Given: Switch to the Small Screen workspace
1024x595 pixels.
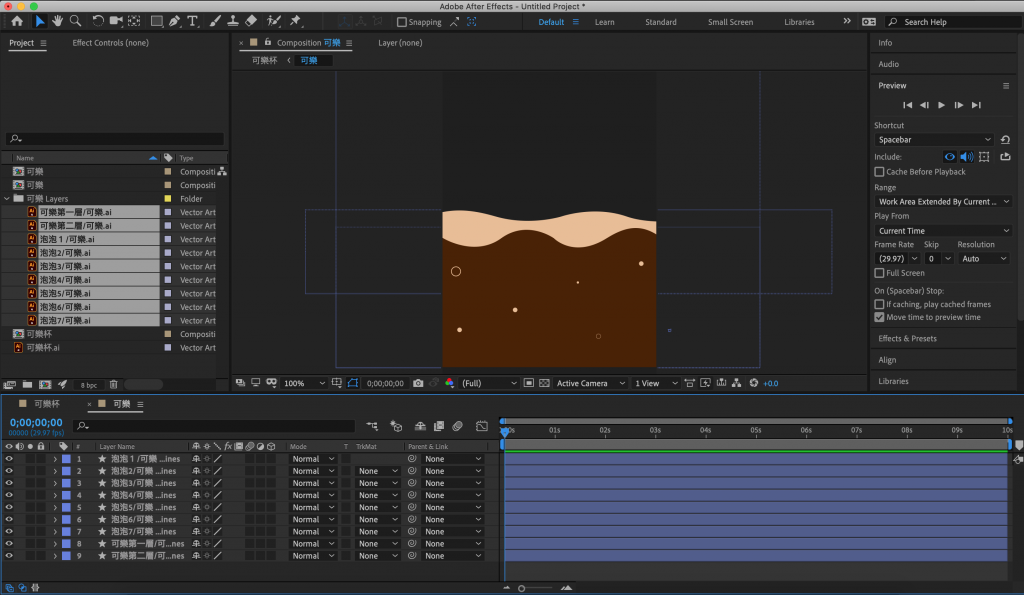Looking at the screenshot, I should 730,22.
